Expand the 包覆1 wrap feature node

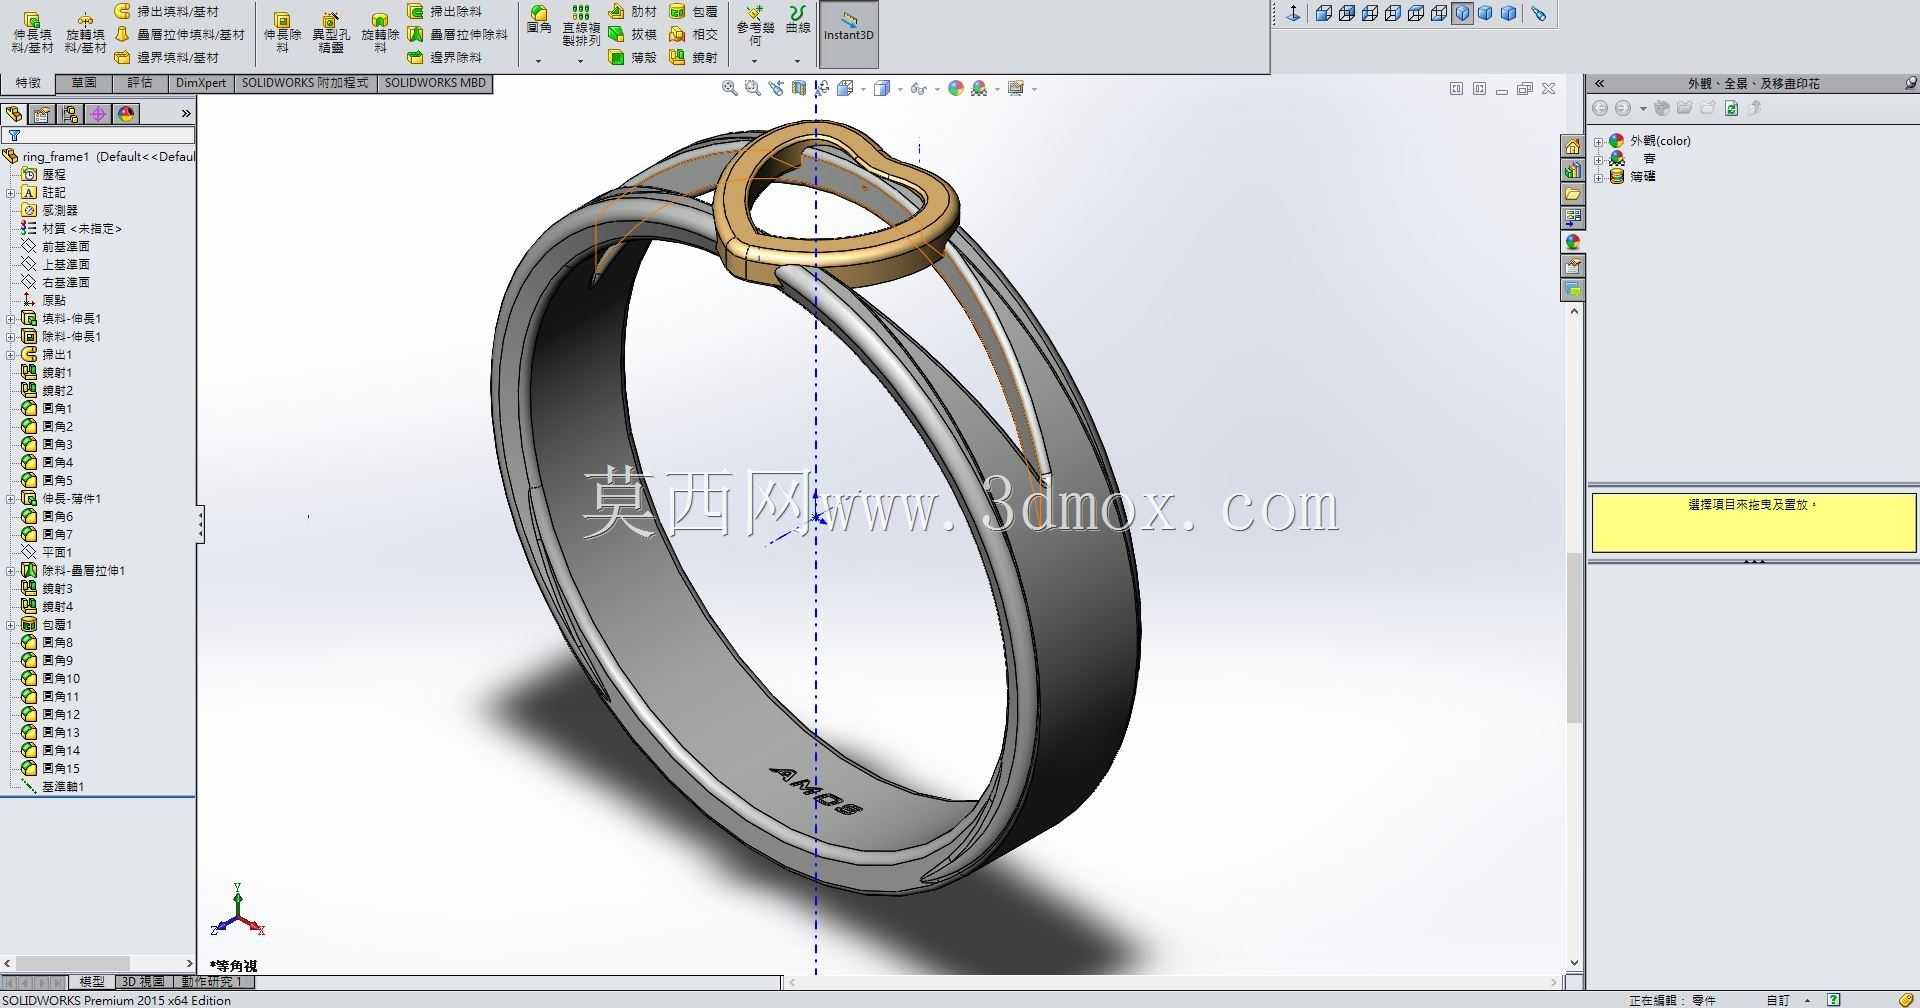point(11,624)
